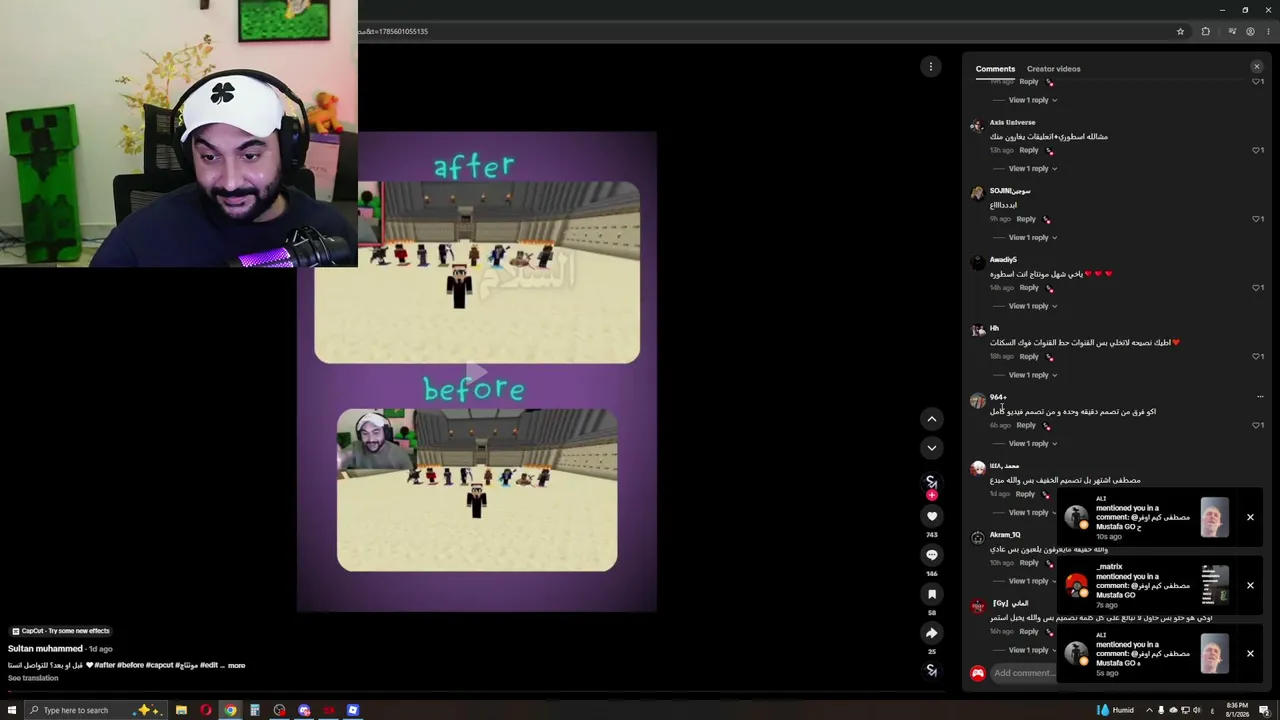Viewport: 1280px width, 720px height.
Task: Close the comments panel
Action: click(x=1257, y=67)
